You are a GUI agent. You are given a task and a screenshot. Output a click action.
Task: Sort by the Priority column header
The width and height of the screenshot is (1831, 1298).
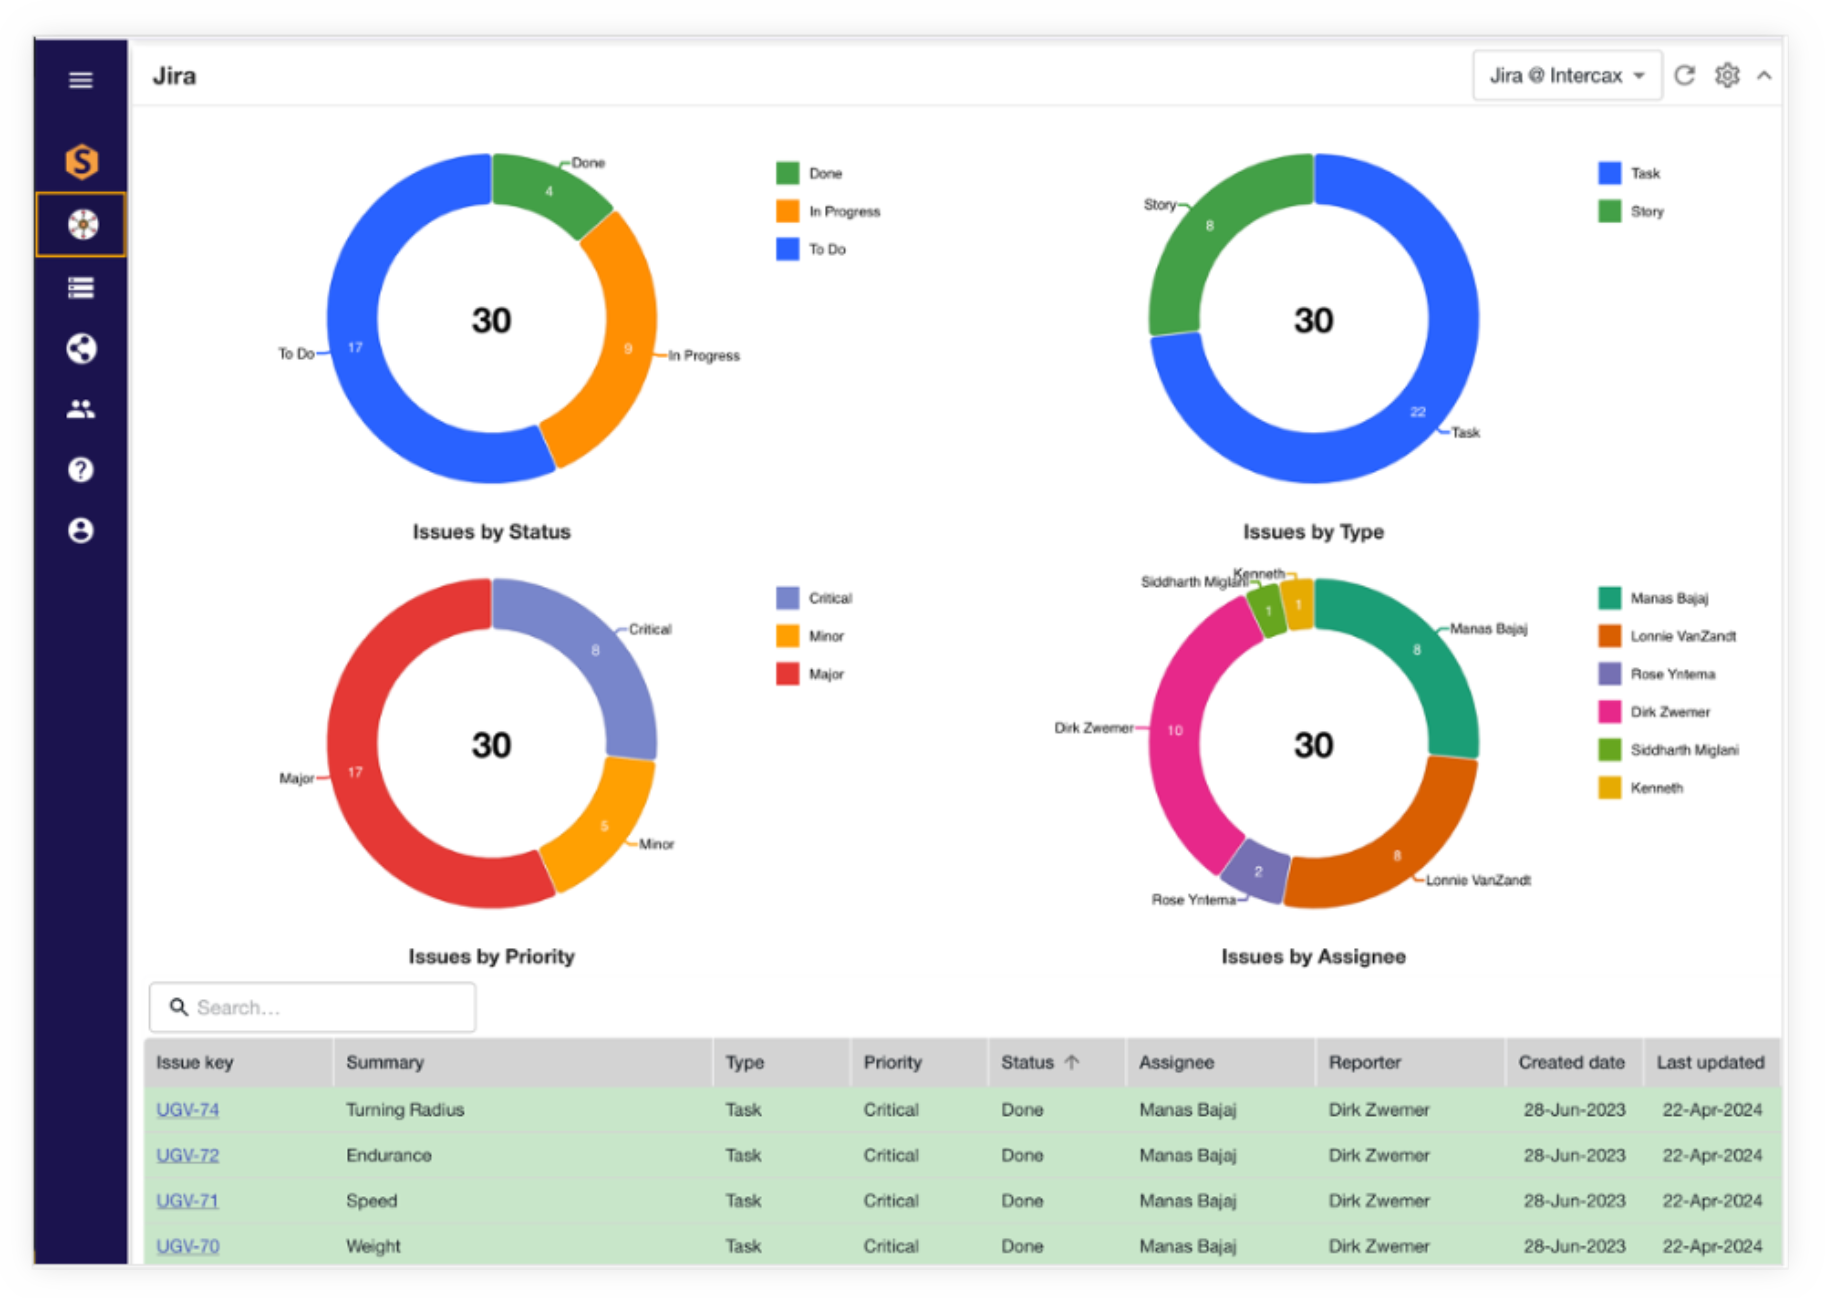click(x=892, y=1062)
